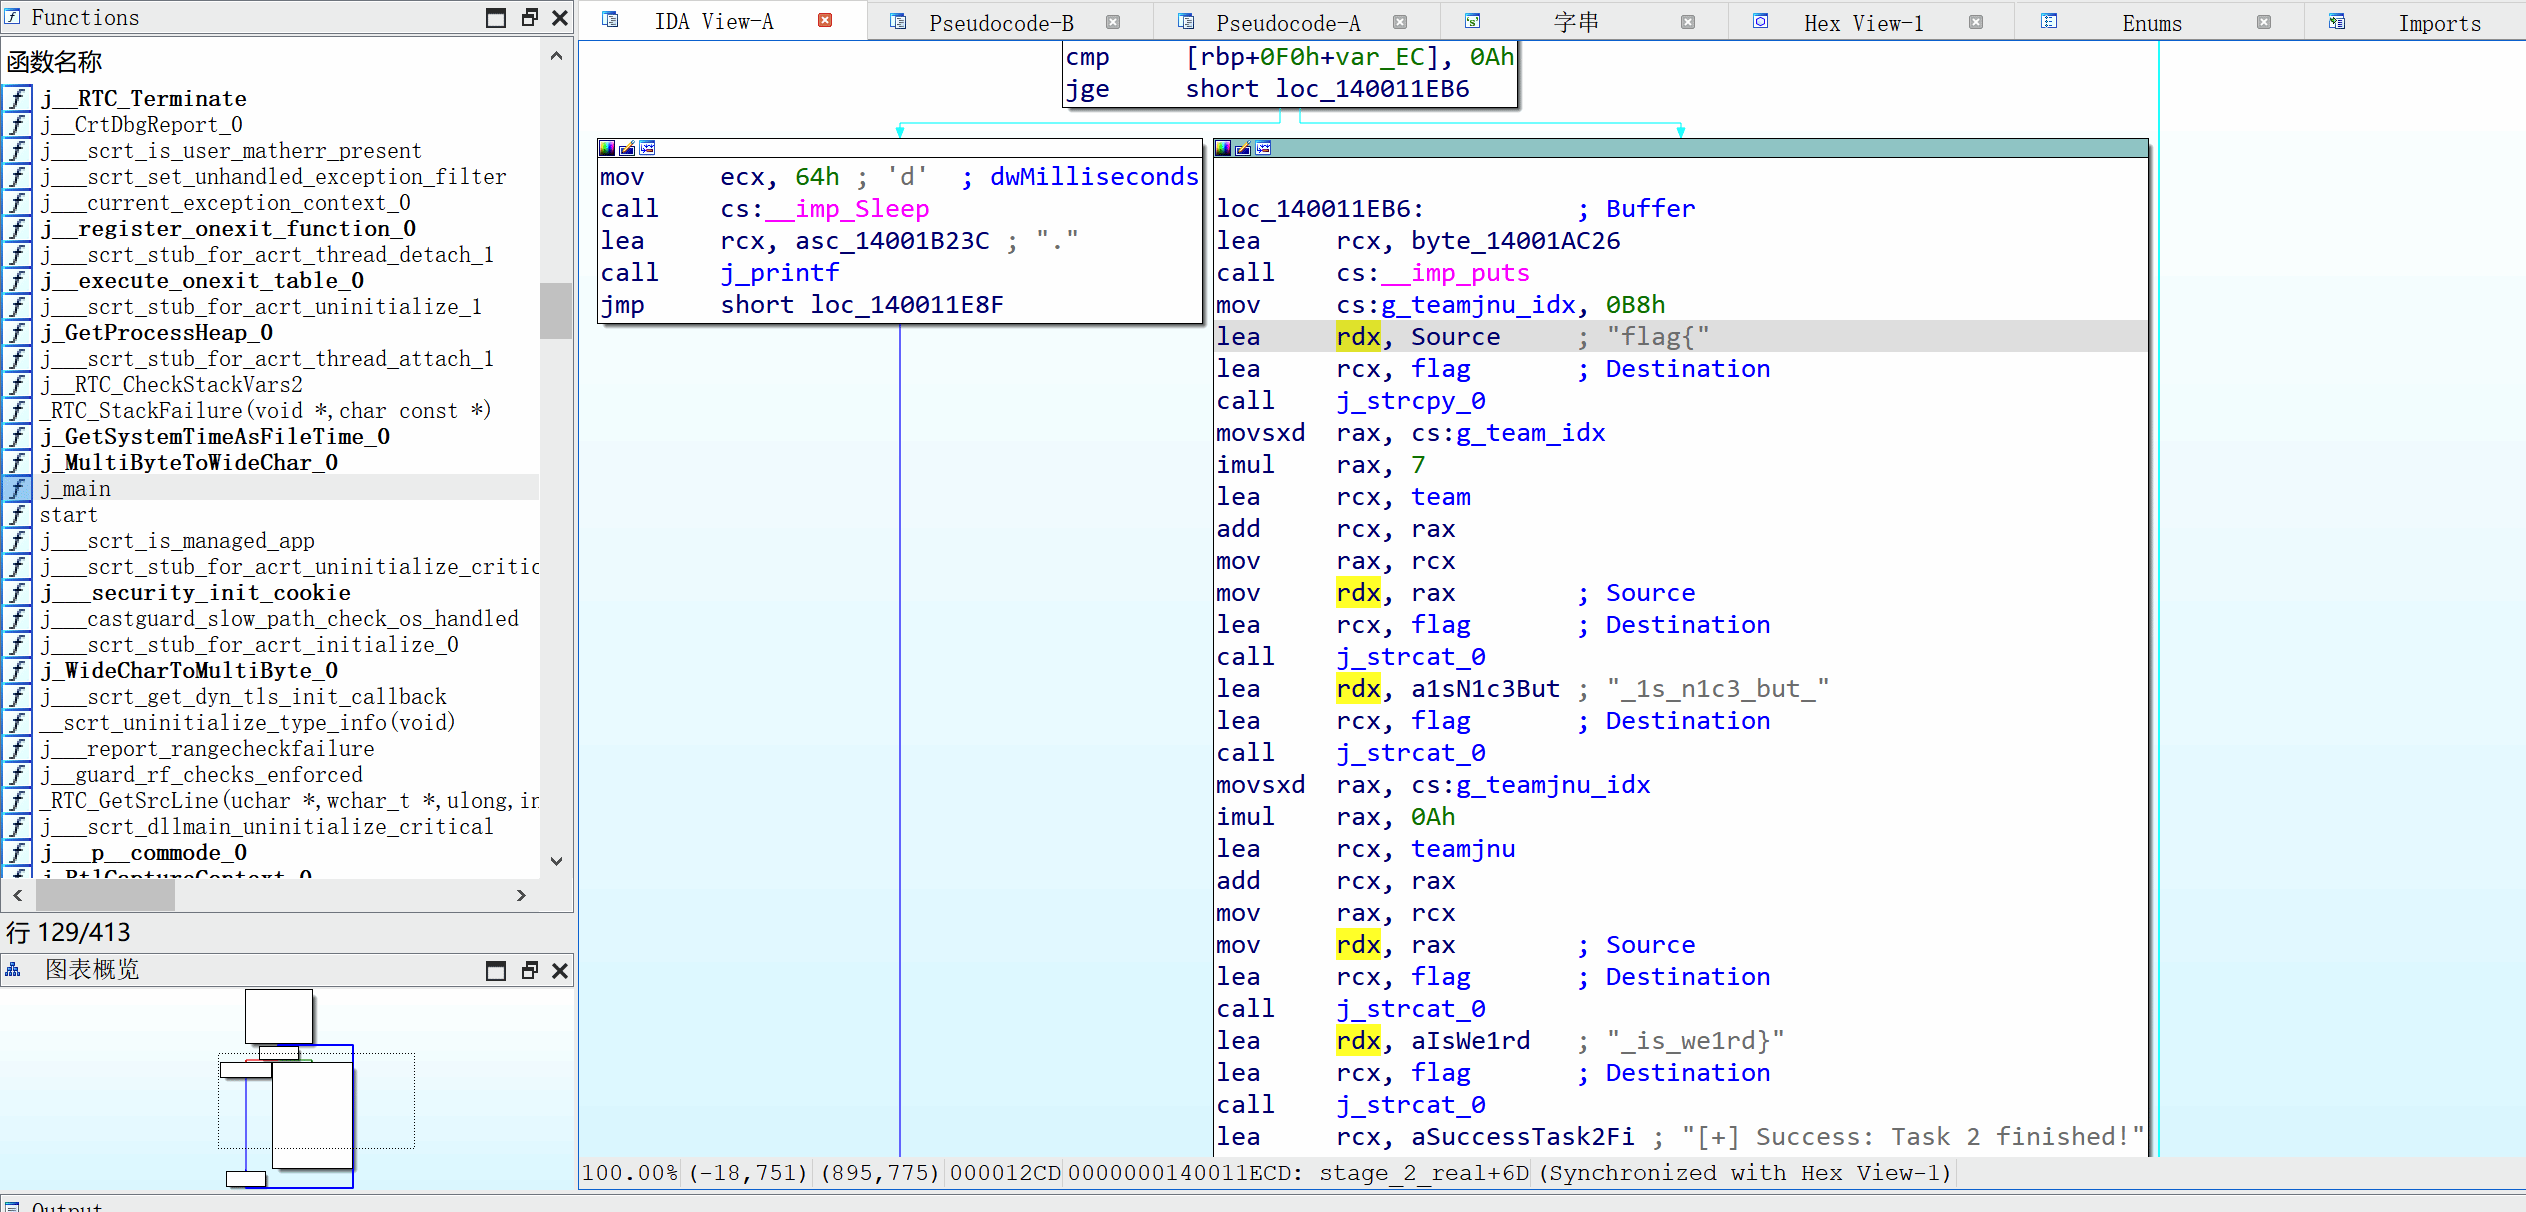Click the j_printf call target
This screenshot has height=1212, width=2526.
(780, 272)
